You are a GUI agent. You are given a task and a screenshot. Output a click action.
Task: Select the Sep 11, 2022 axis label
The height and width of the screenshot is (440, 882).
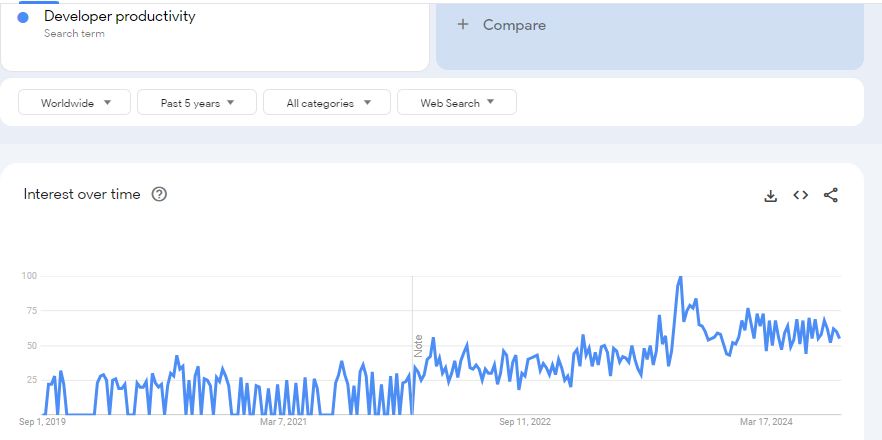[525, 422]
